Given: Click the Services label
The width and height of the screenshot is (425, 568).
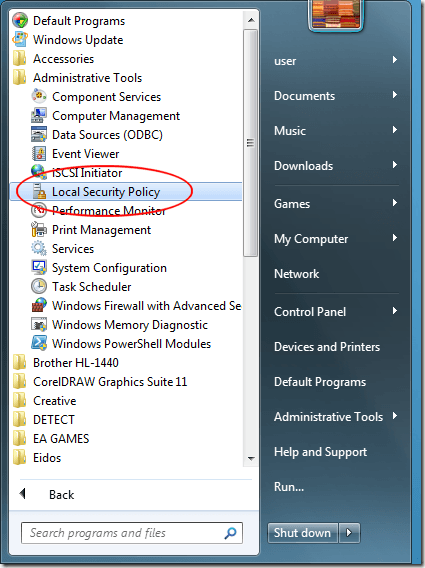Looking at the screenshot, I should pos(73,249).
